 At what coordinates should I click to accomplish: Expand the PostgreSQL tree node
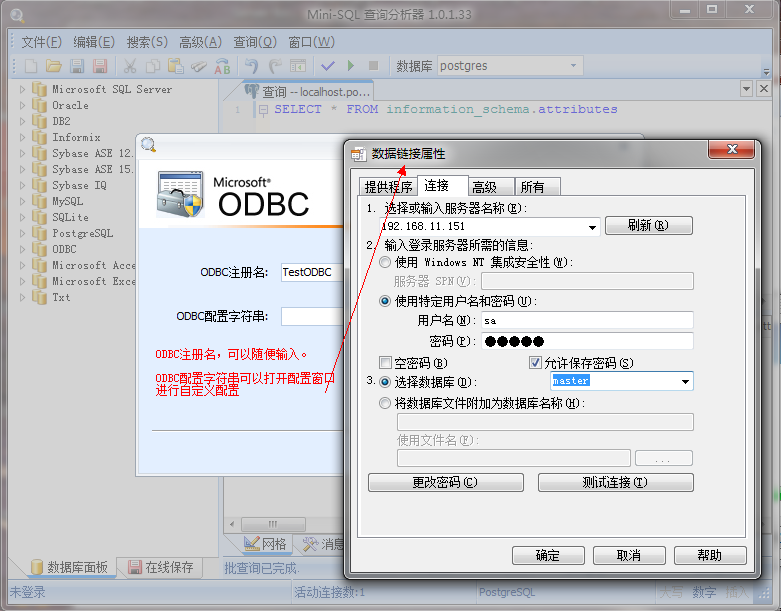[22, 233]
